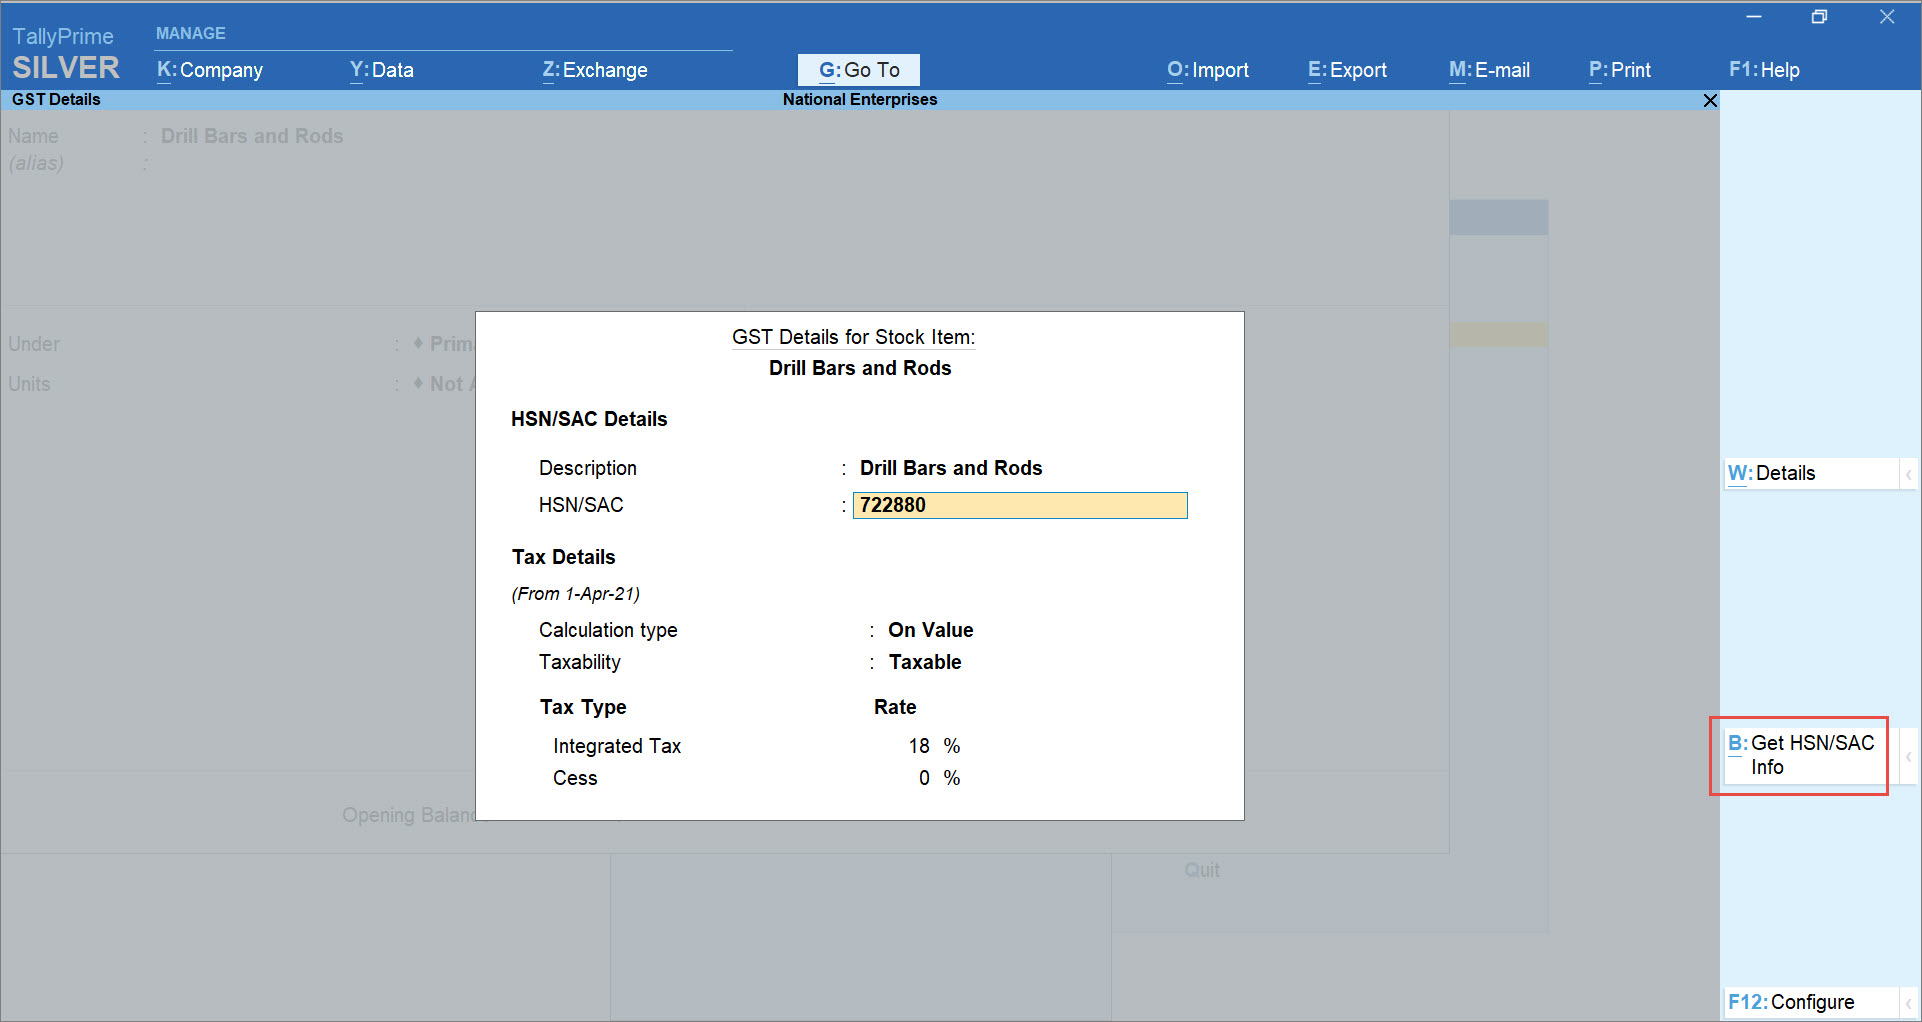The width and height of the screenshot is (1922, 1022).
Task: Expand the arrow beside Get HSN/SAC Info
Action: [x=1908, y=756]
